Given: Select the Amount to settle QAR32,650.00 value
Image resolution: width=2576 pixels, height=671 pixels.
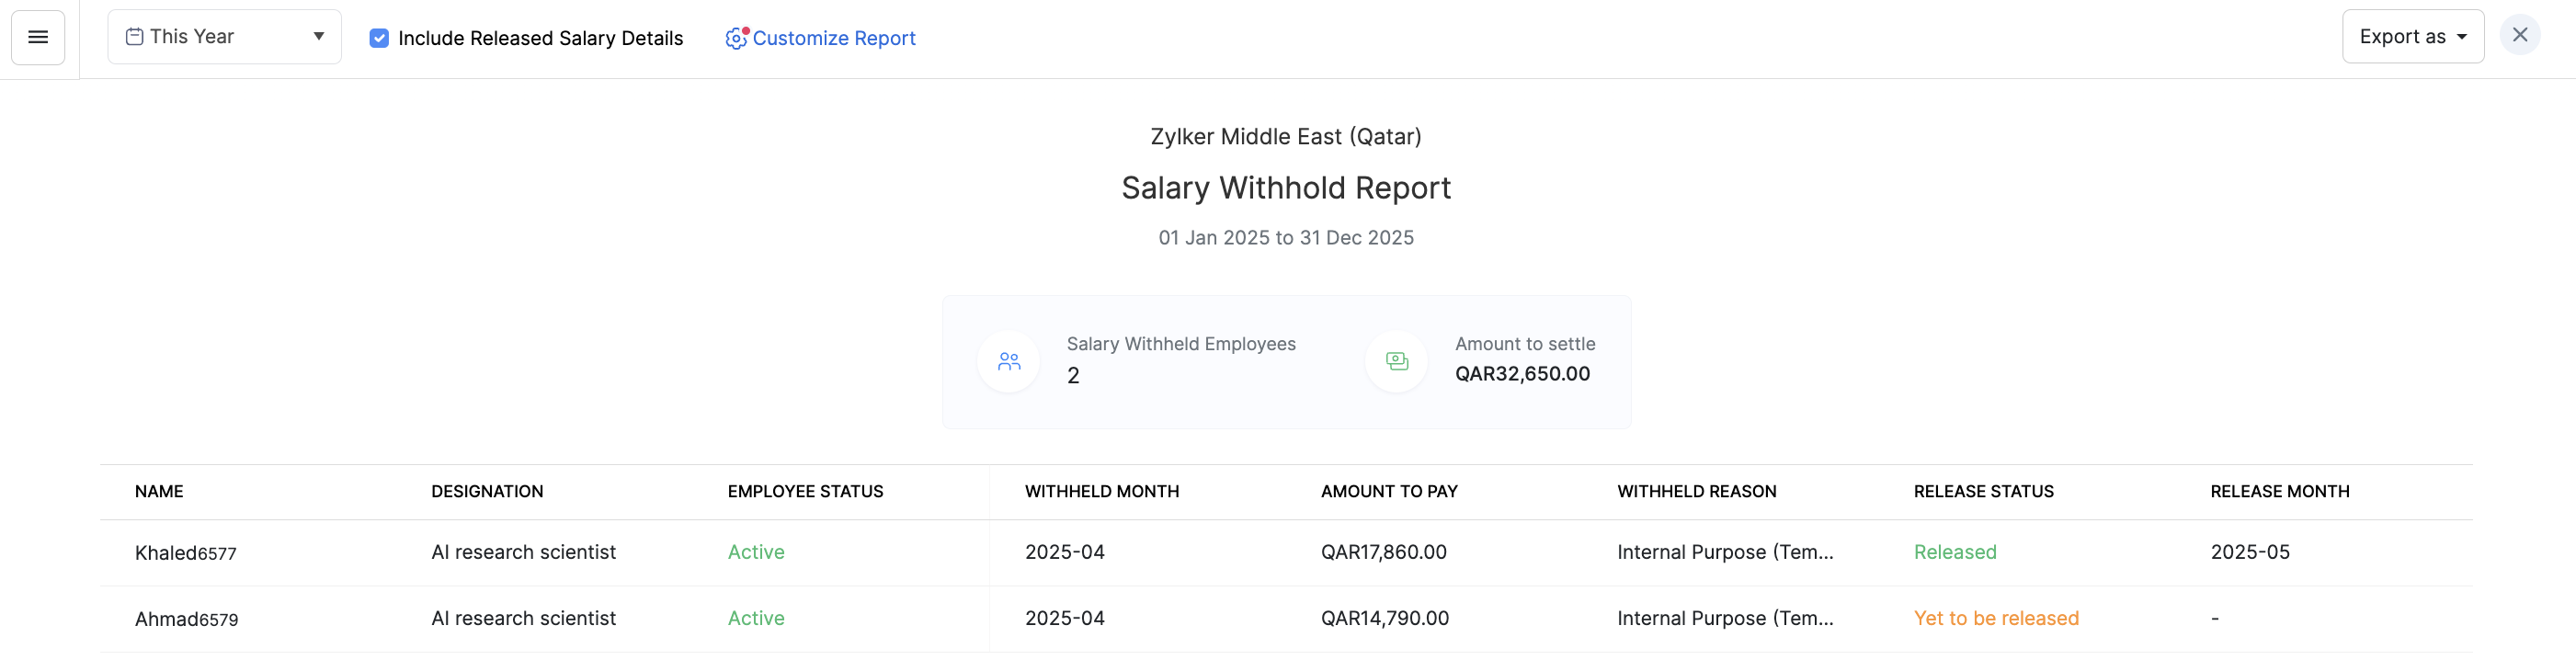Looking at the screenshot, I should pos(1523,373).
